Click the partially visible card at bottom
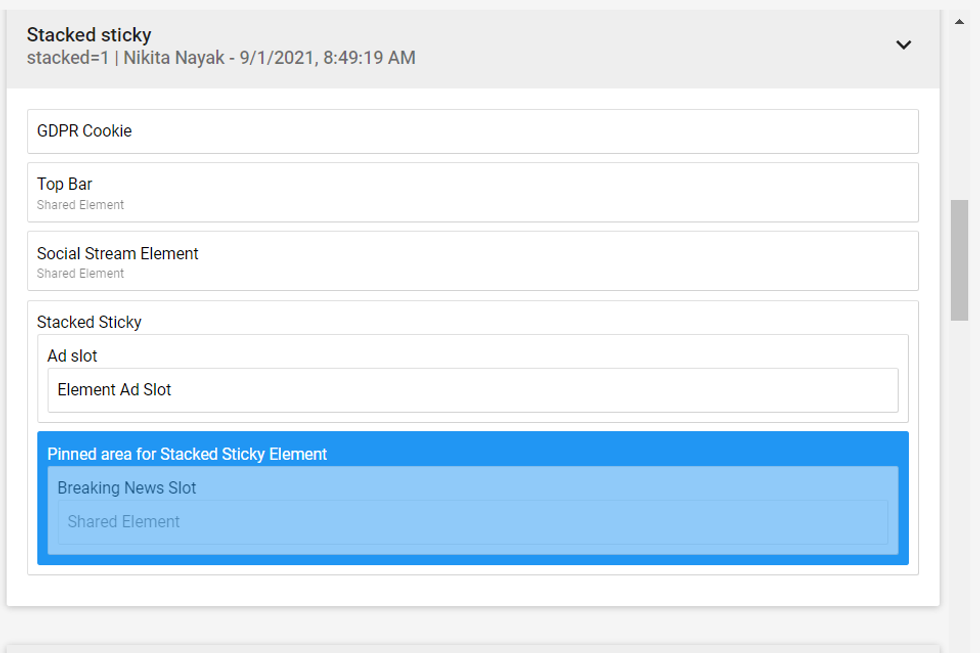980x653 pixels. [472, 648]
